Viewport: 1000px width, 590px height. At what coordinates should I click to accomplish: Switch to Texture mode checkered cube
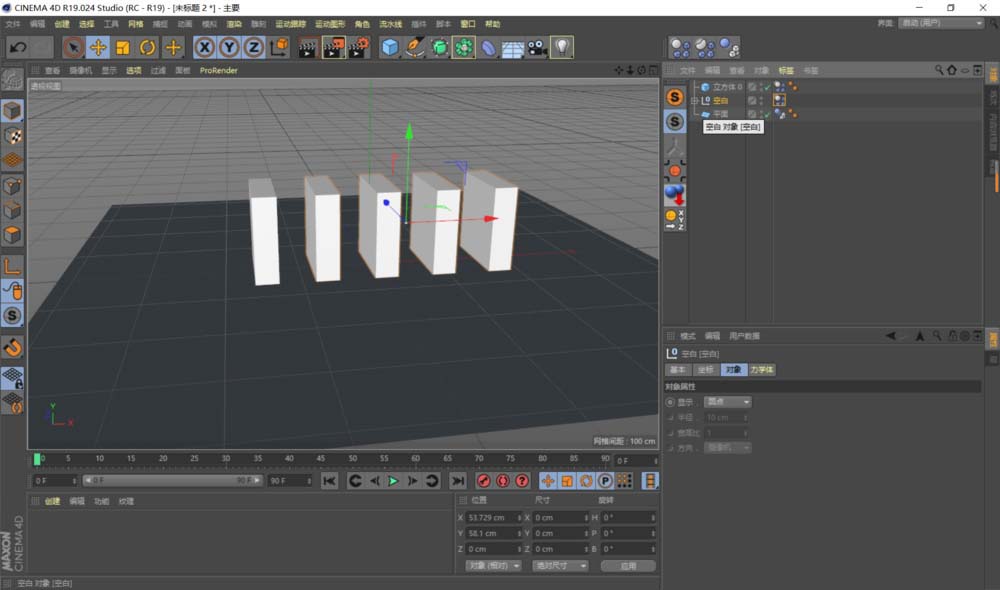(12, 136)
